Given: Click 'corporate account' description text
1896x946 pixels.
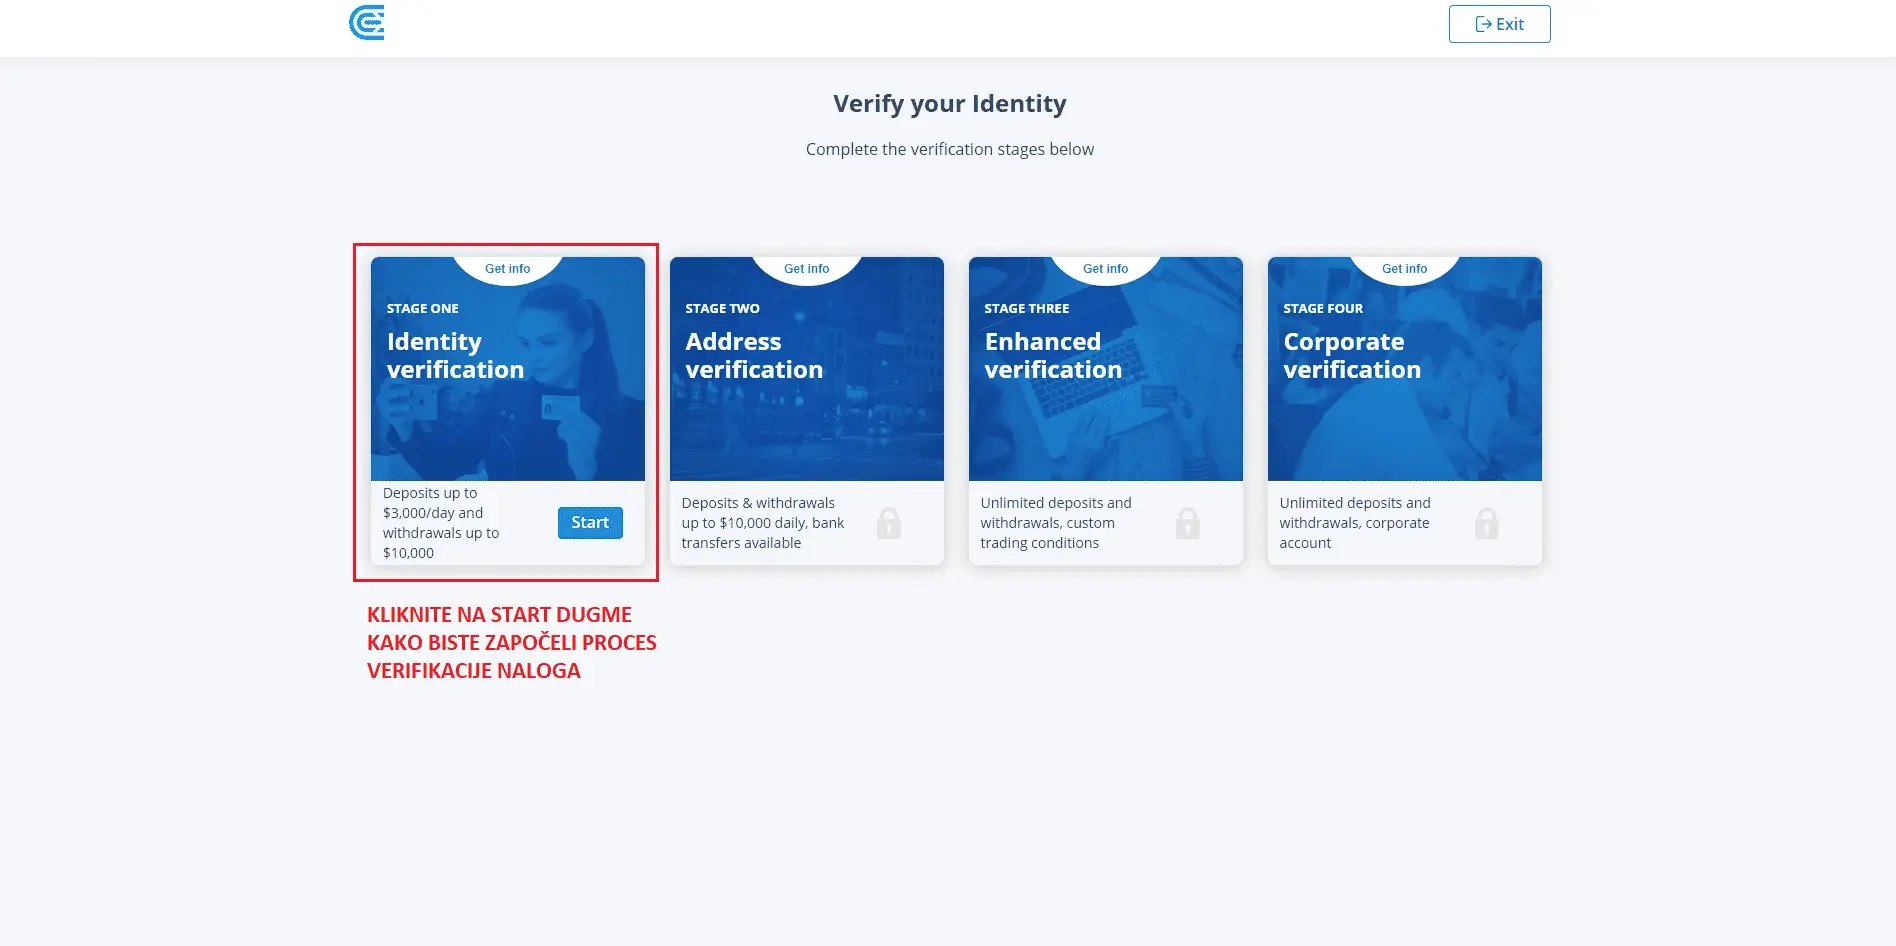Looking at the screenshot, I should click(x=1355, y=523).
